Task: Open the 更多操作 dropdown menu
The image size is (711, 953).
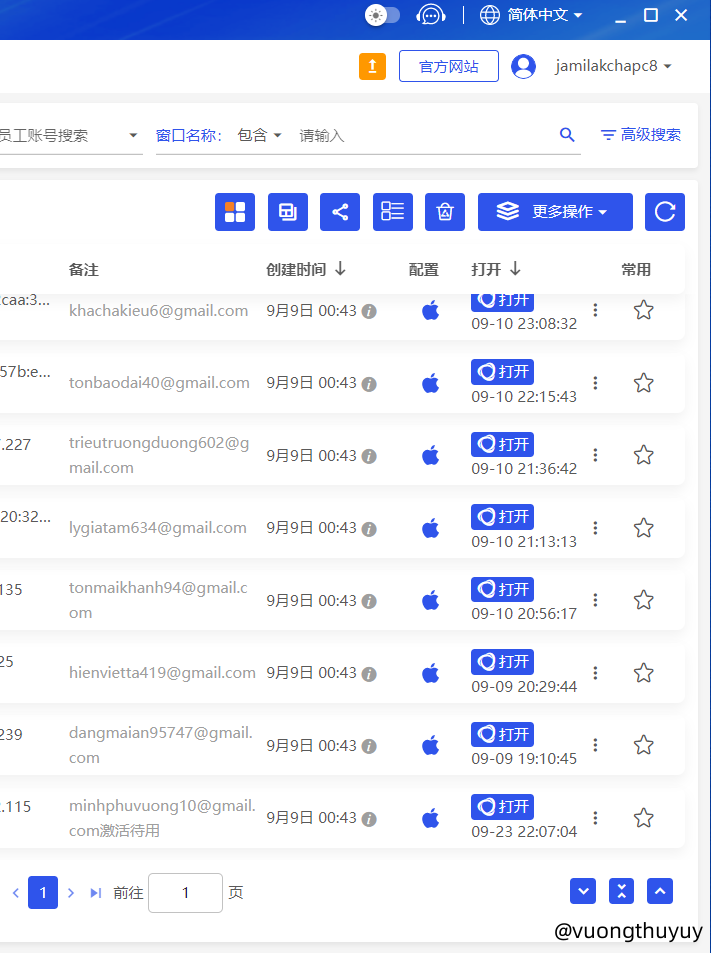Action: [x=555, y=212]
